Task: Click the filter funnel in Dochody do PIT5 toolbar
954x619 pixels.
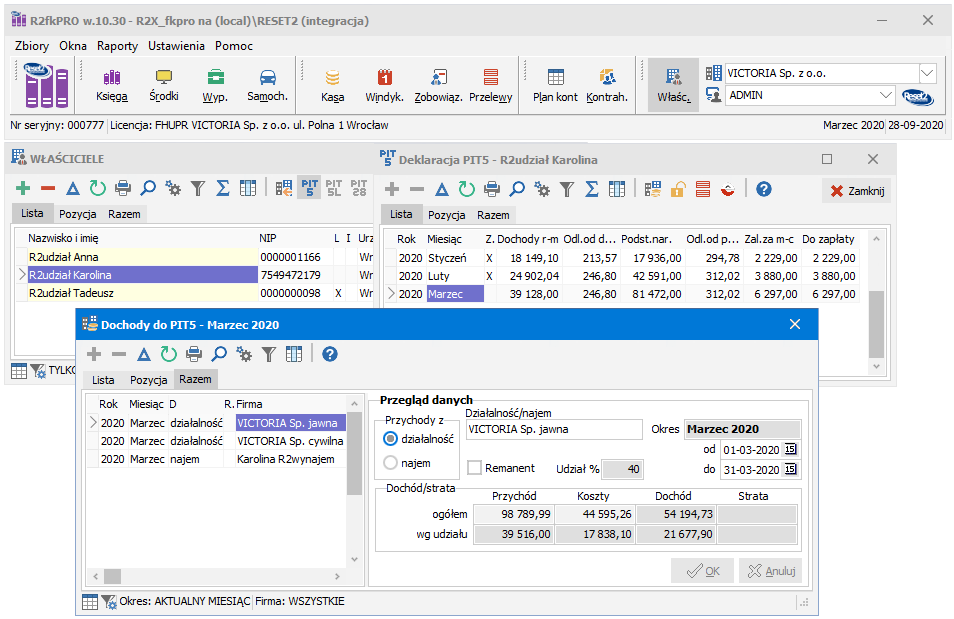Action: [x=269, y=354]
